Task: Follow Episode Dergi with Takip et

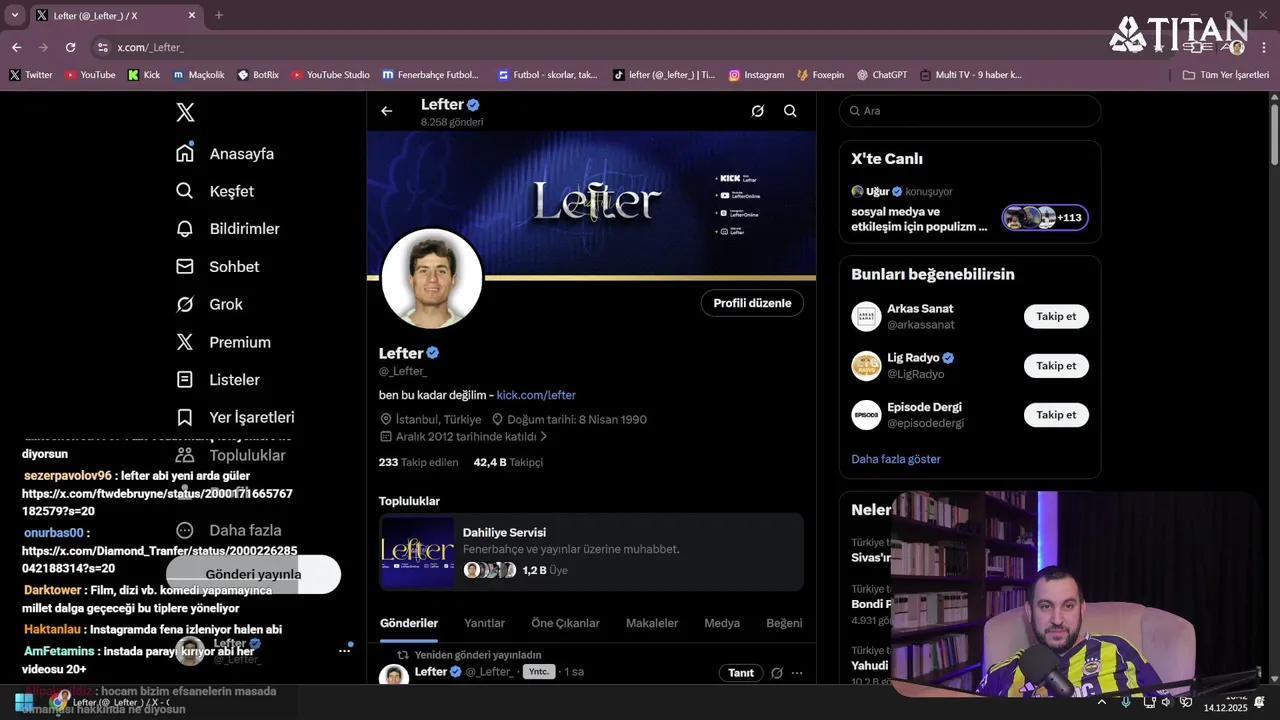Action: [x=1056, y=414]
